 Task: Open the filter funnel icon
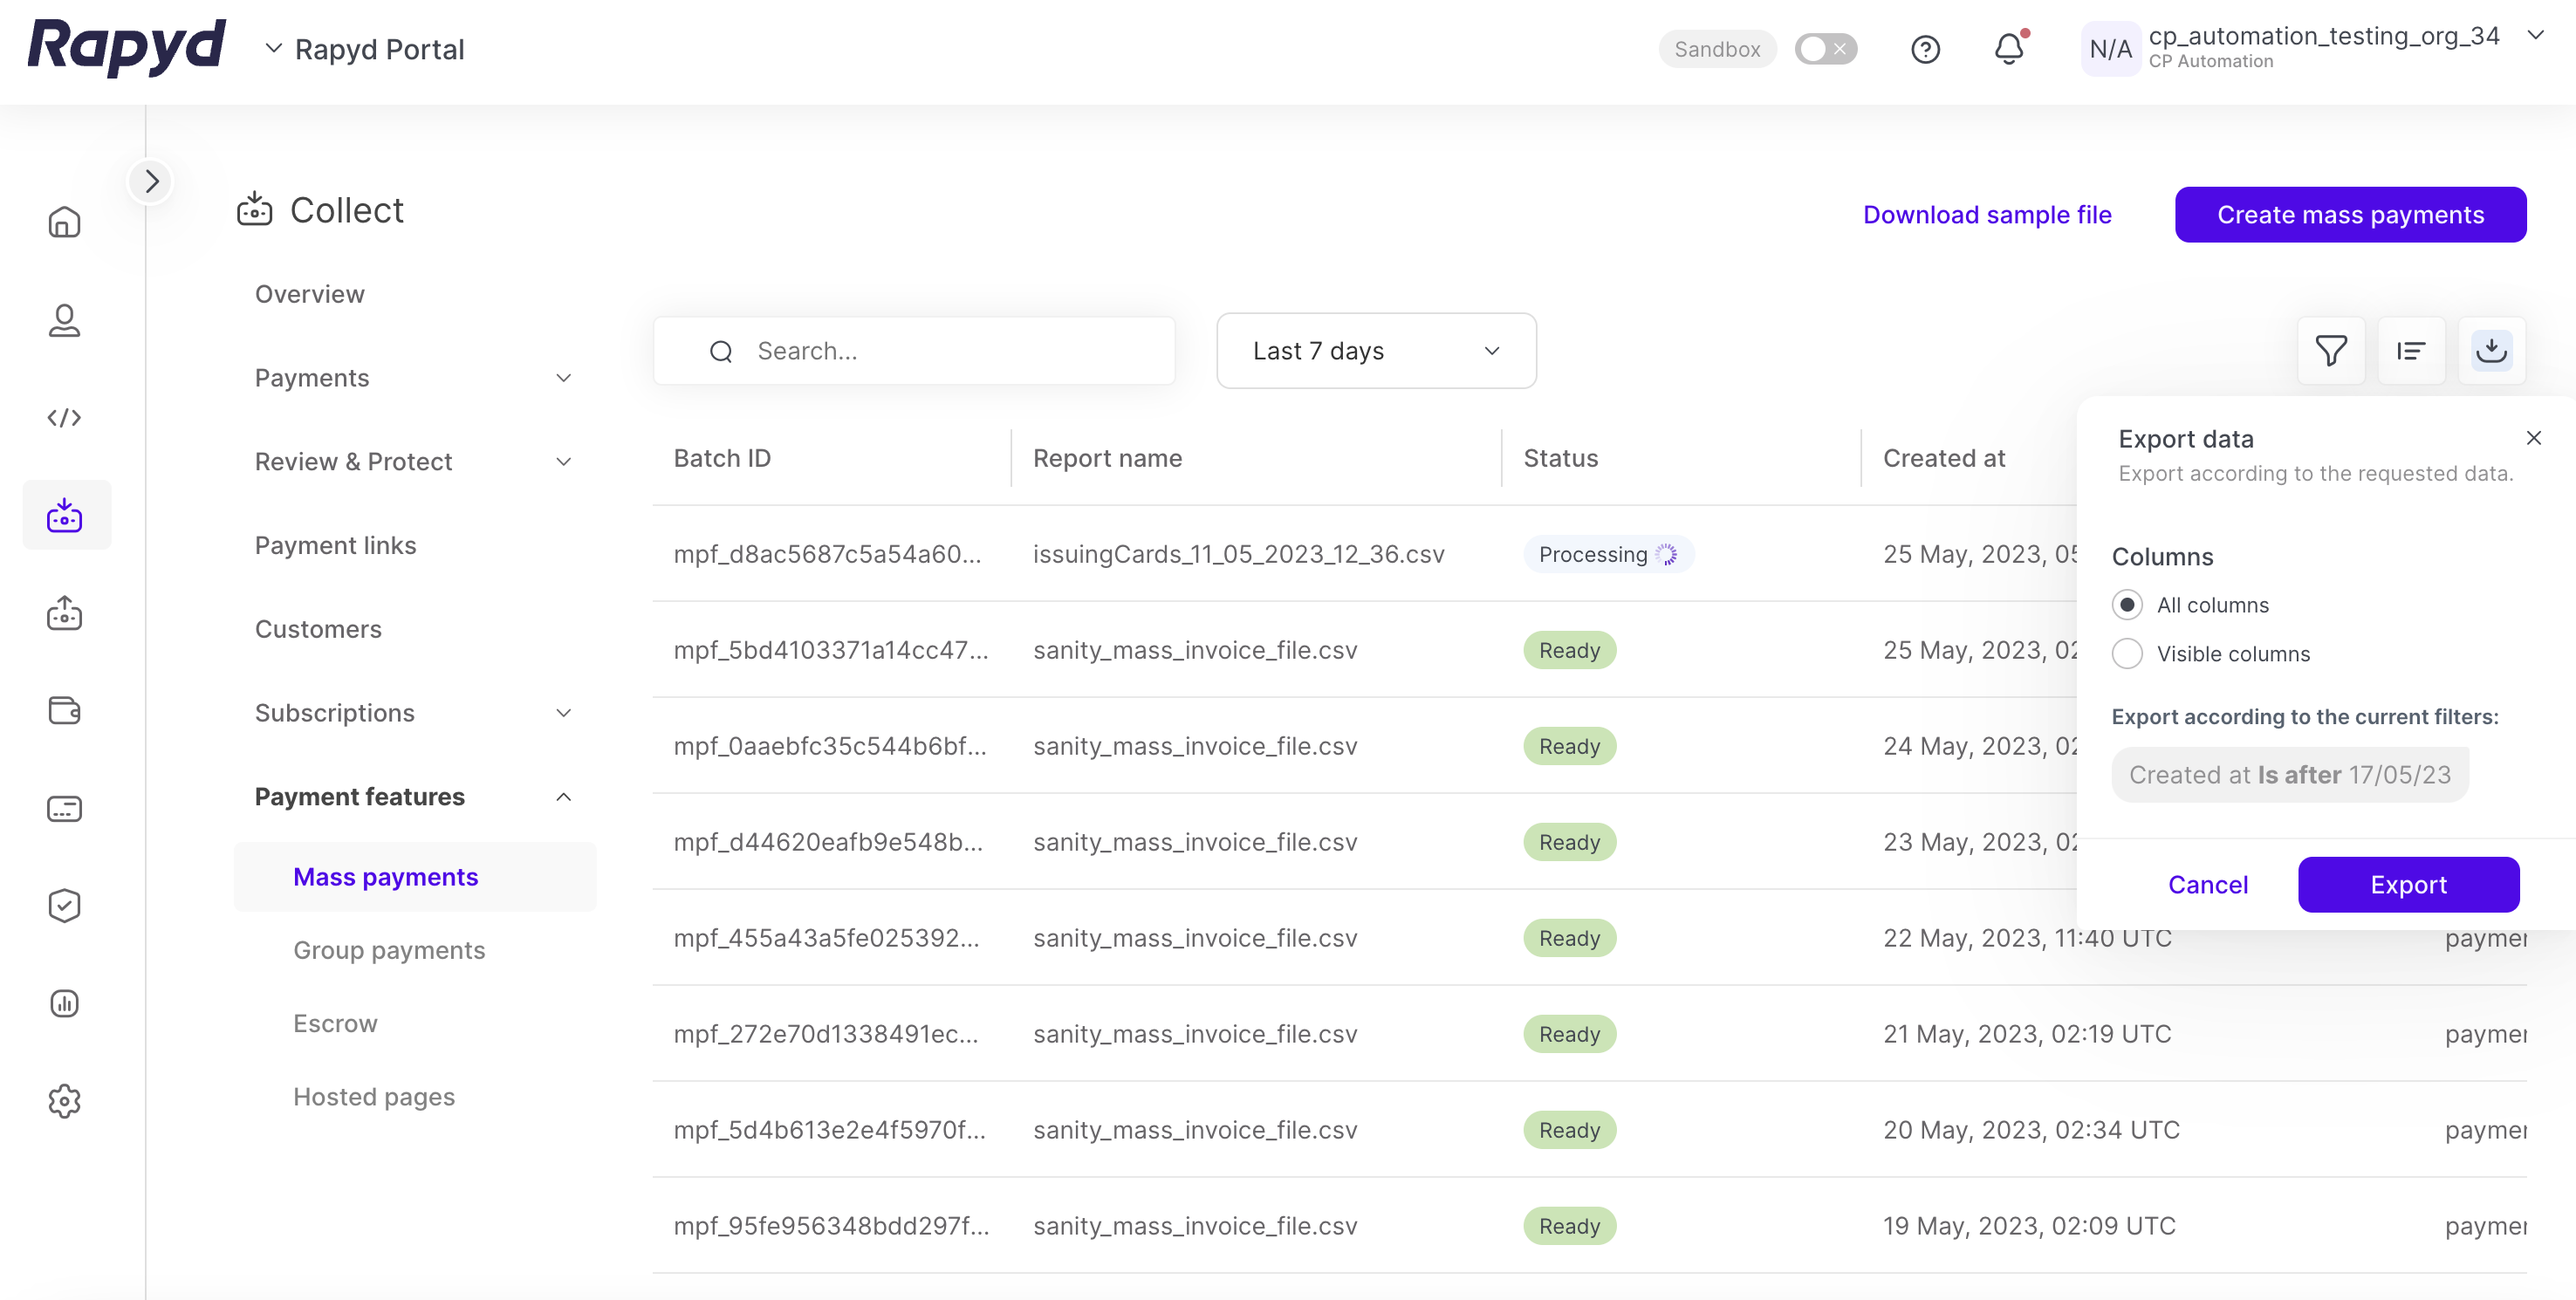(x=2330, y=351)
